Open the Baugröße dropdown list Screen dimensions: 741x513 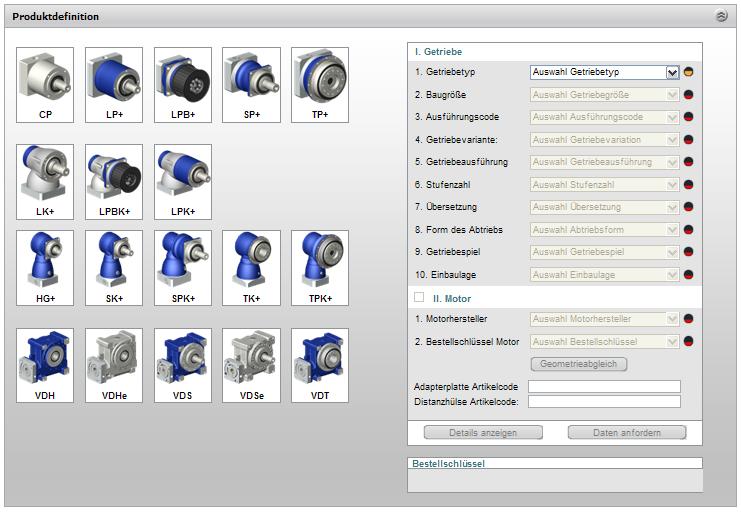[x=604, y=95]
